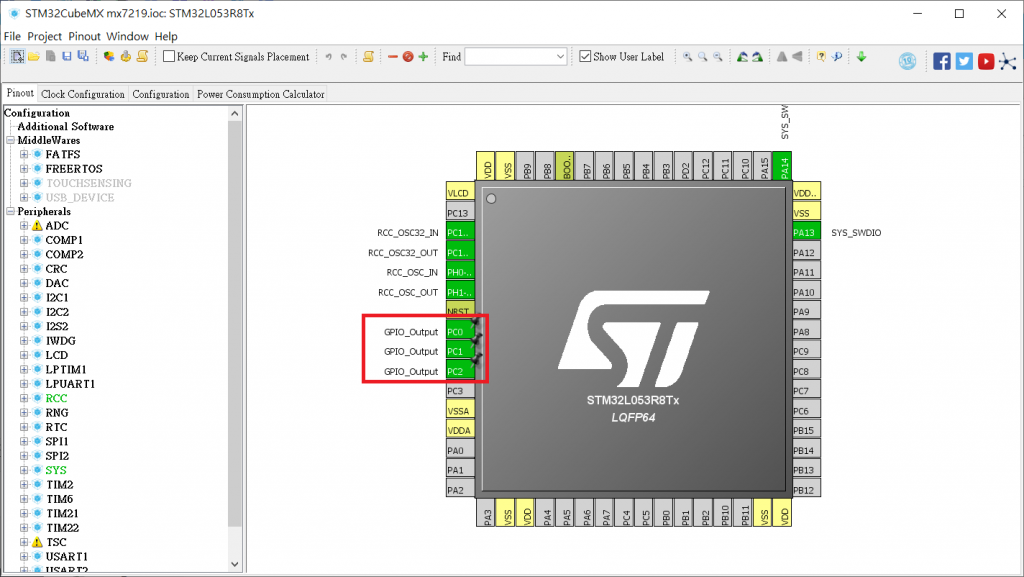Screen dimensions: 1024x577
Task: Open the Load Project folder icon
Action: (34, 57)
